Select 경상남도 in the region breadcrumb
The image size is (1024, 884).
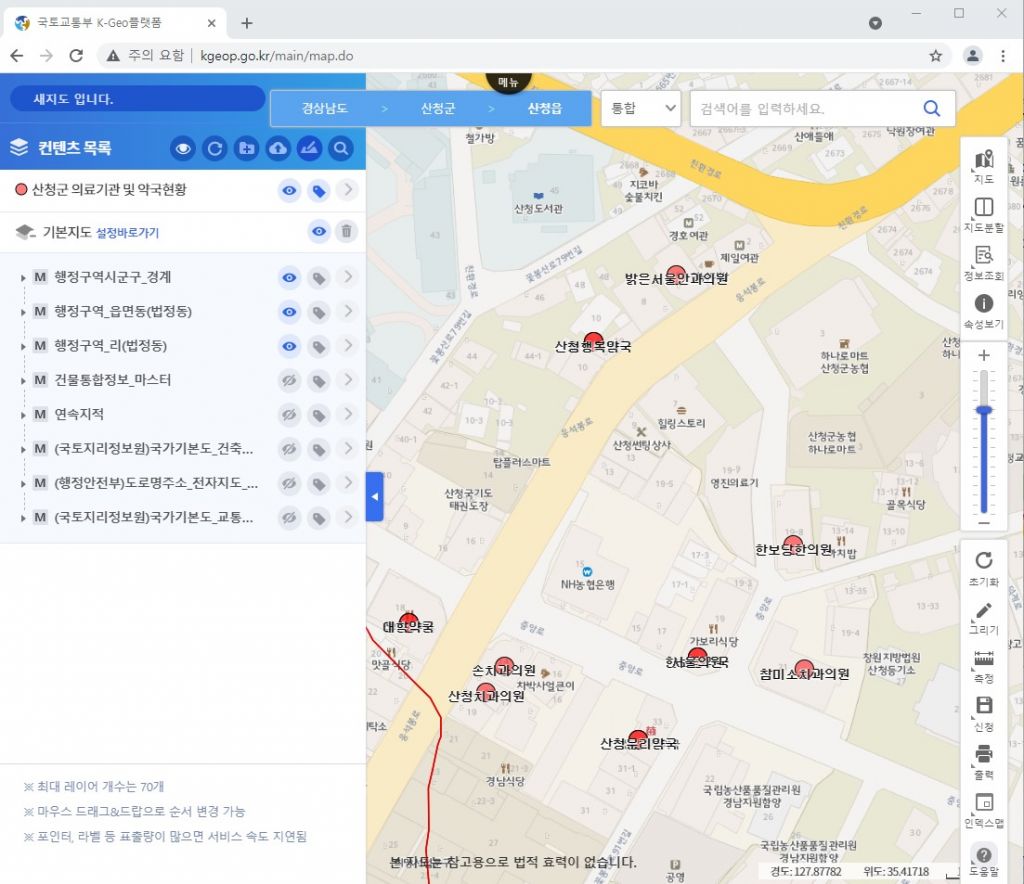324,109
